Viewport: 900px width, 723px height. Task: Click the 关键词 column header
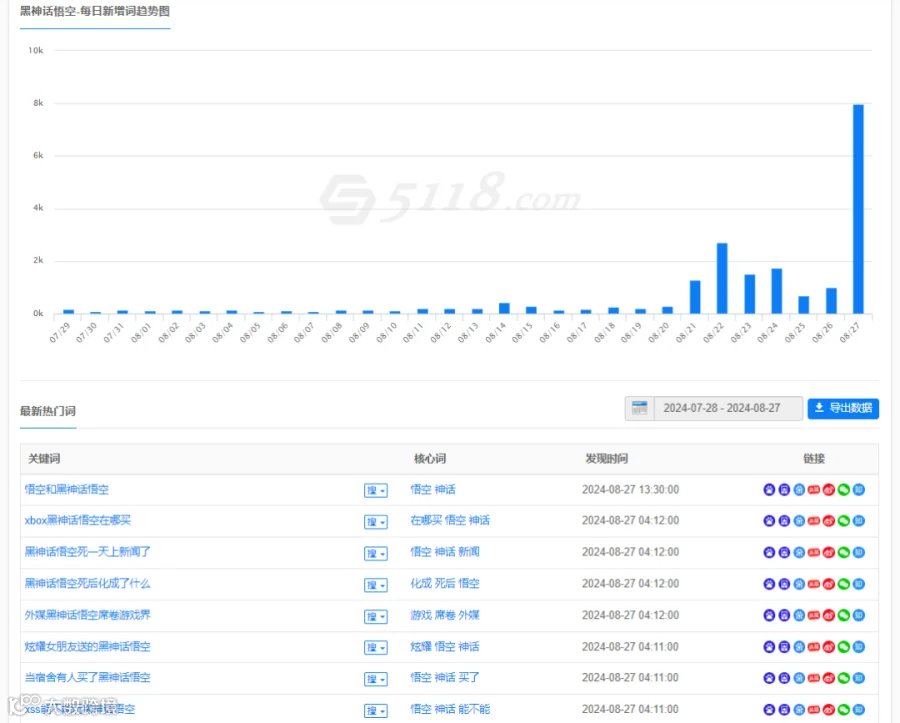(44, 458)
